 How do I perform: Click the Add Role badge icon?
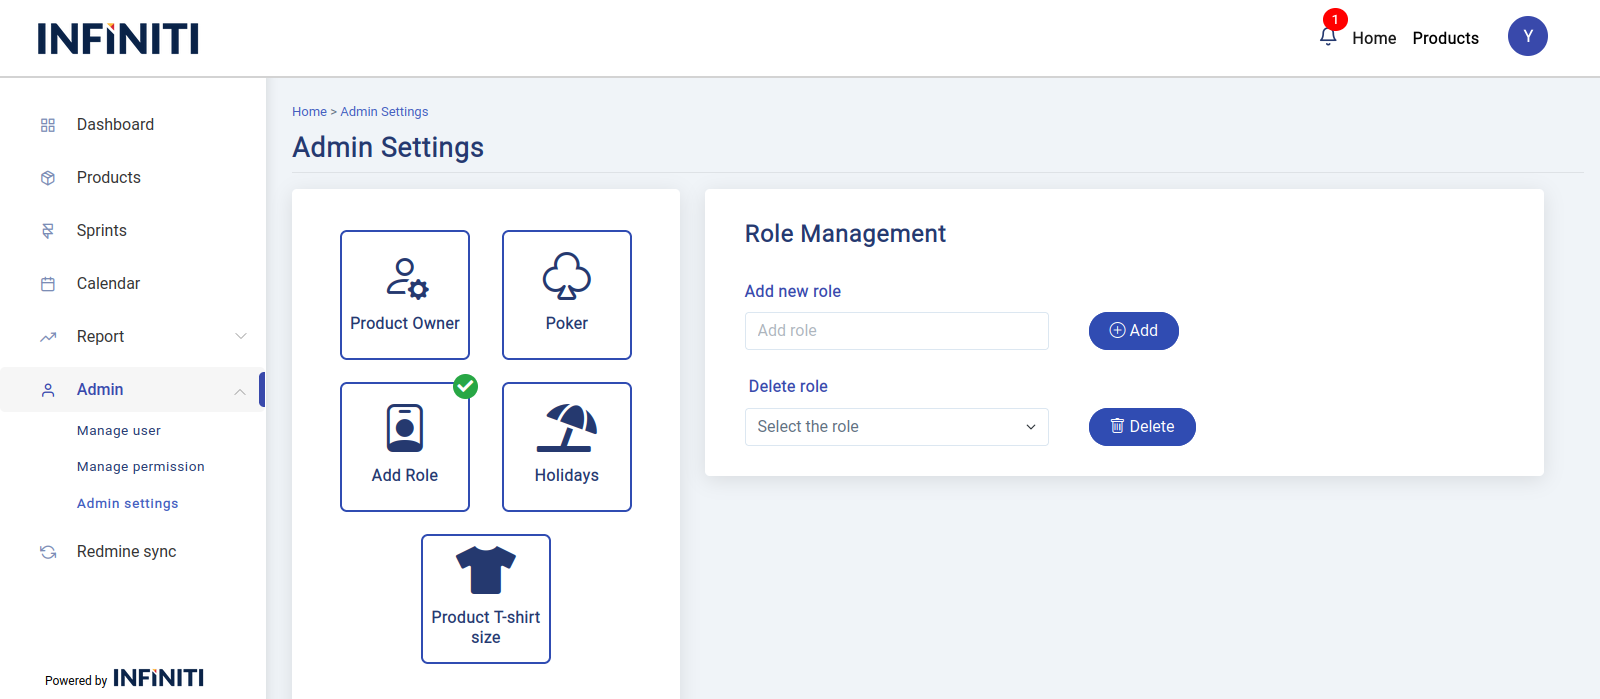click(405, 429)
